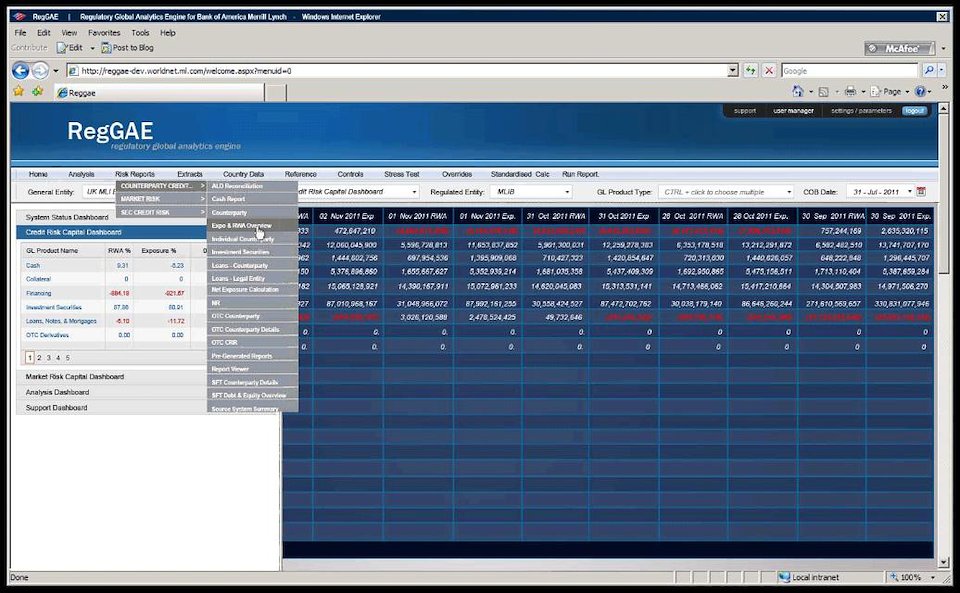The width and height of the screenshot is (960, 593).
Task: Switch to the Reggae browser tab
Action: tap(159, 93)
